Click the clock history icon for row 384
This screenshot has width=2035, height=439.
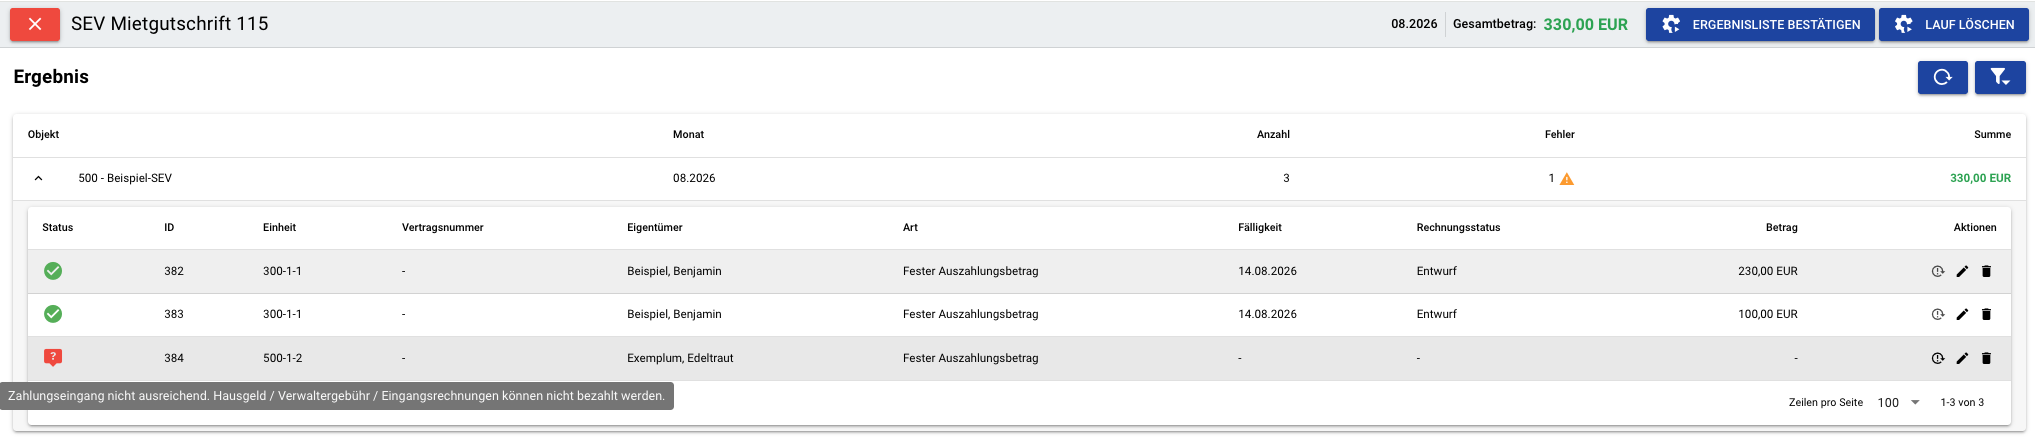1938,358
